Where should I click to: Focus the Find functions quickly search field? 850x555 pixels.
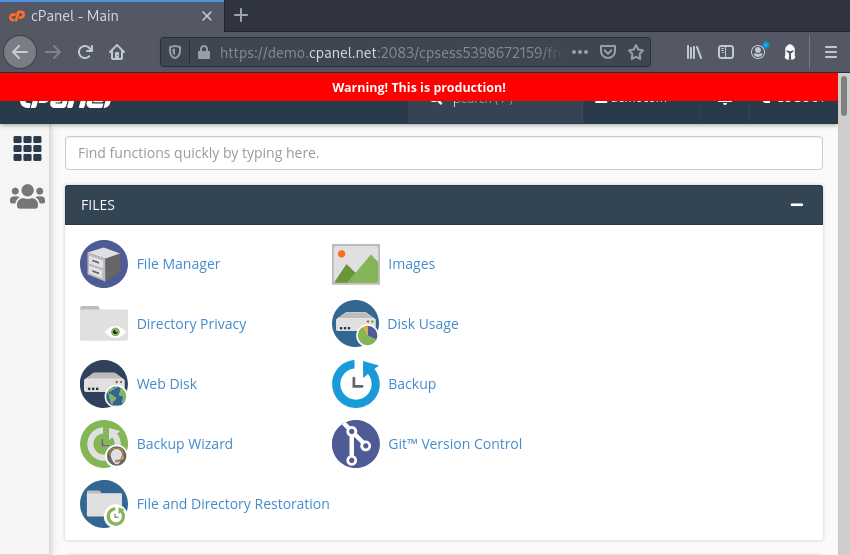pyautogui.click(x=443, y=153)
